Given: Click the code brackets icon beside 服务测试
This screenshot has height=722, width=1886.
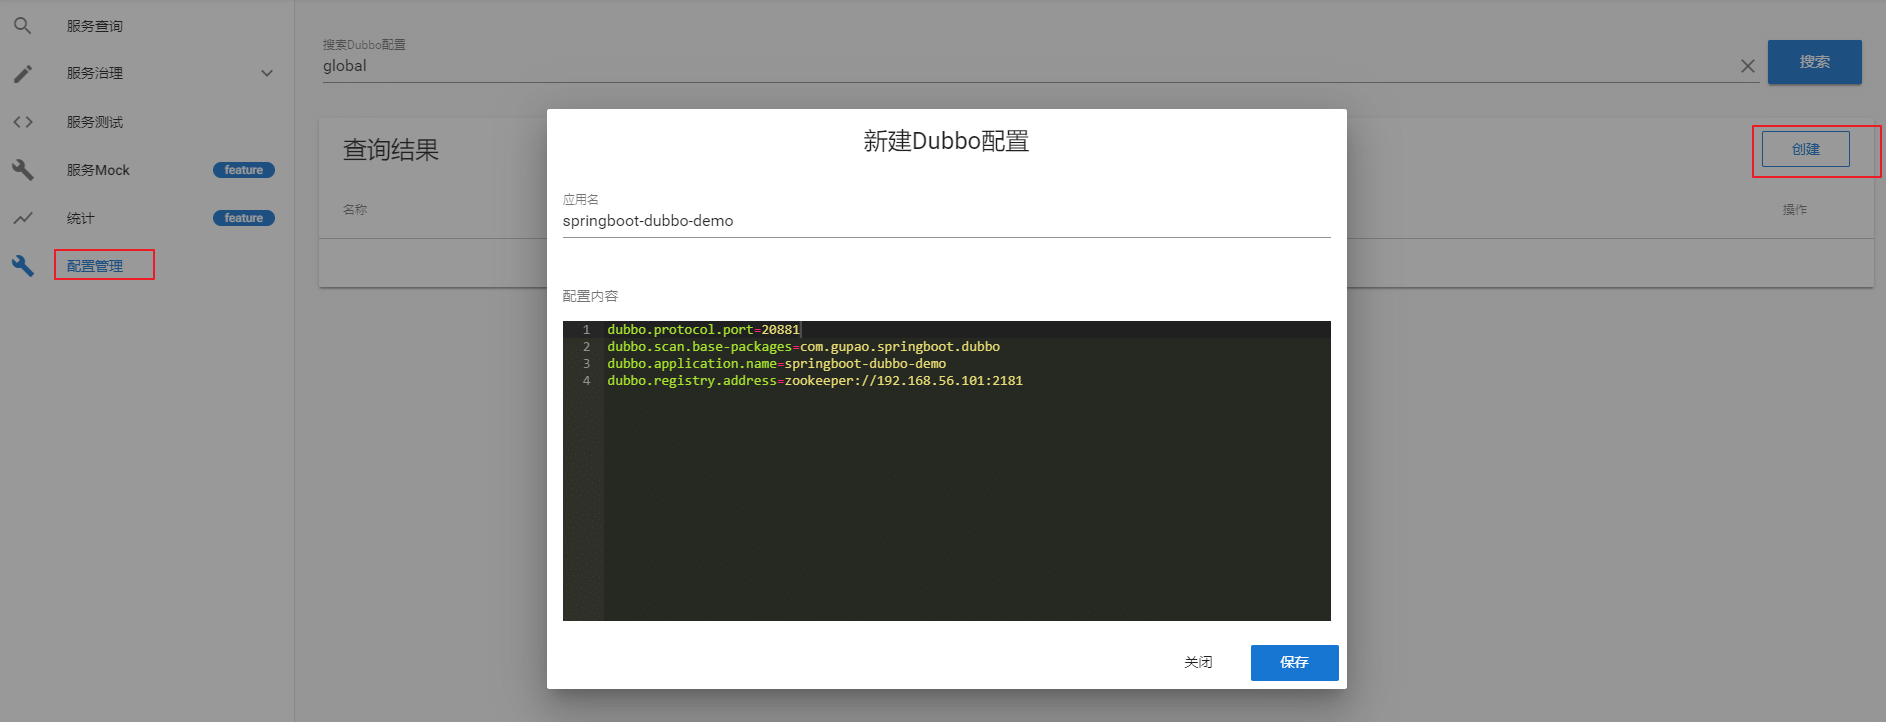Looking at the screenshot, I should (x=22, y=122).
